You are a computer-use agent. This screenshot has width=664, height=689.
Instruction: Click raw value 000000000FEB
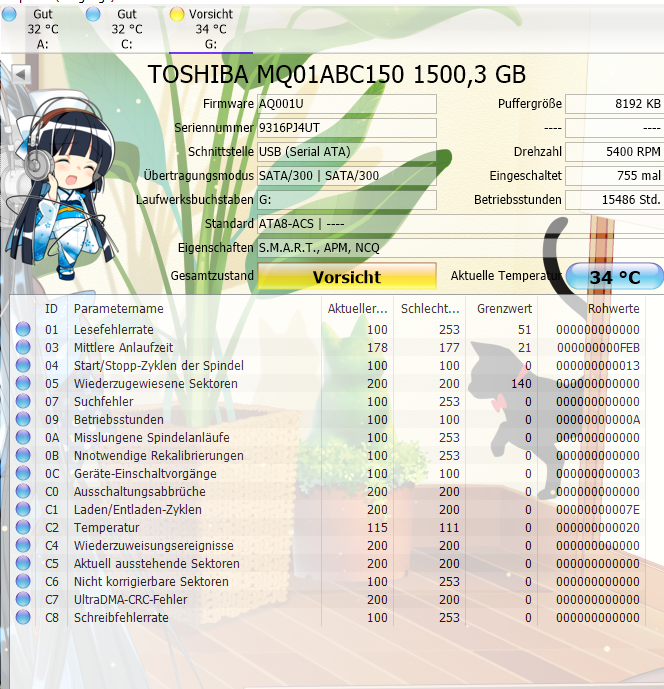click(x=598, y=348)
